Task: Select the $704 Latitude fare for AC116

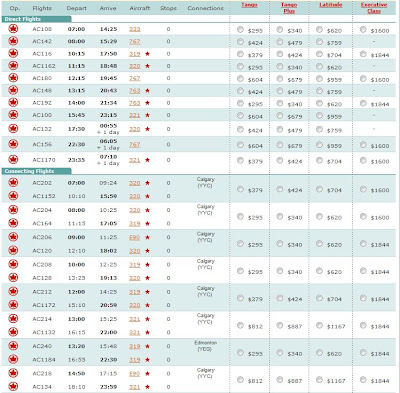Action: click(x=319, y=54)
